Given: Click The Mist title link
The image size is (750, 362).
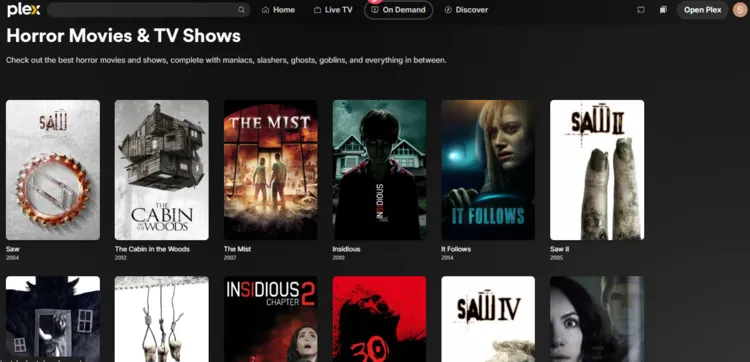Looking at the screenshot, I should click(237, 249).
